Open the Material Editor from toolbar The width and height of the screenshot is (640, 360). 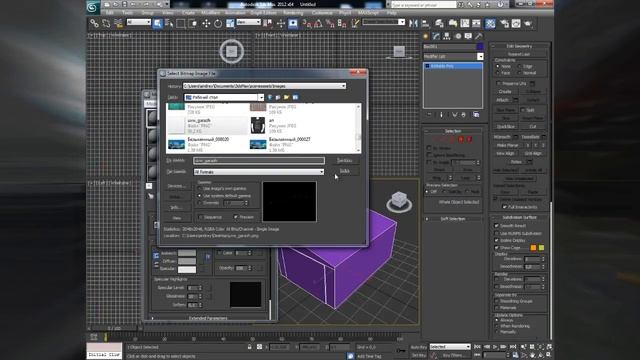(x=490, y=23)
